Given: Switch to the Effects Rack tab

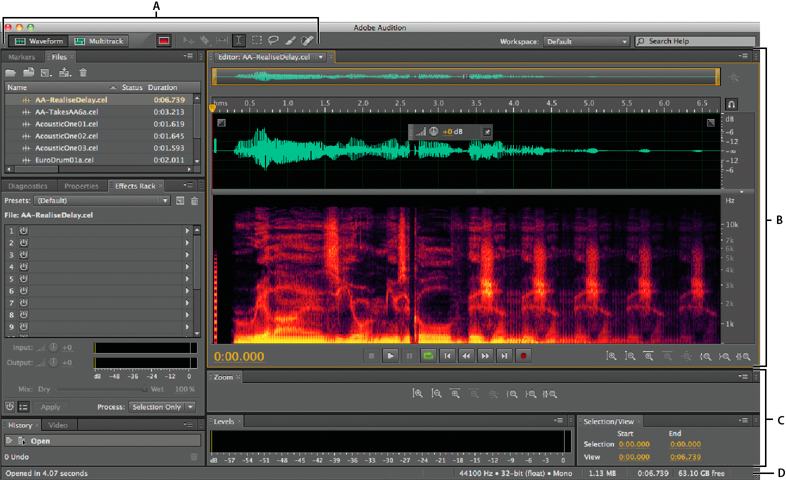Looking at the screenshot, I should point(135,186).
